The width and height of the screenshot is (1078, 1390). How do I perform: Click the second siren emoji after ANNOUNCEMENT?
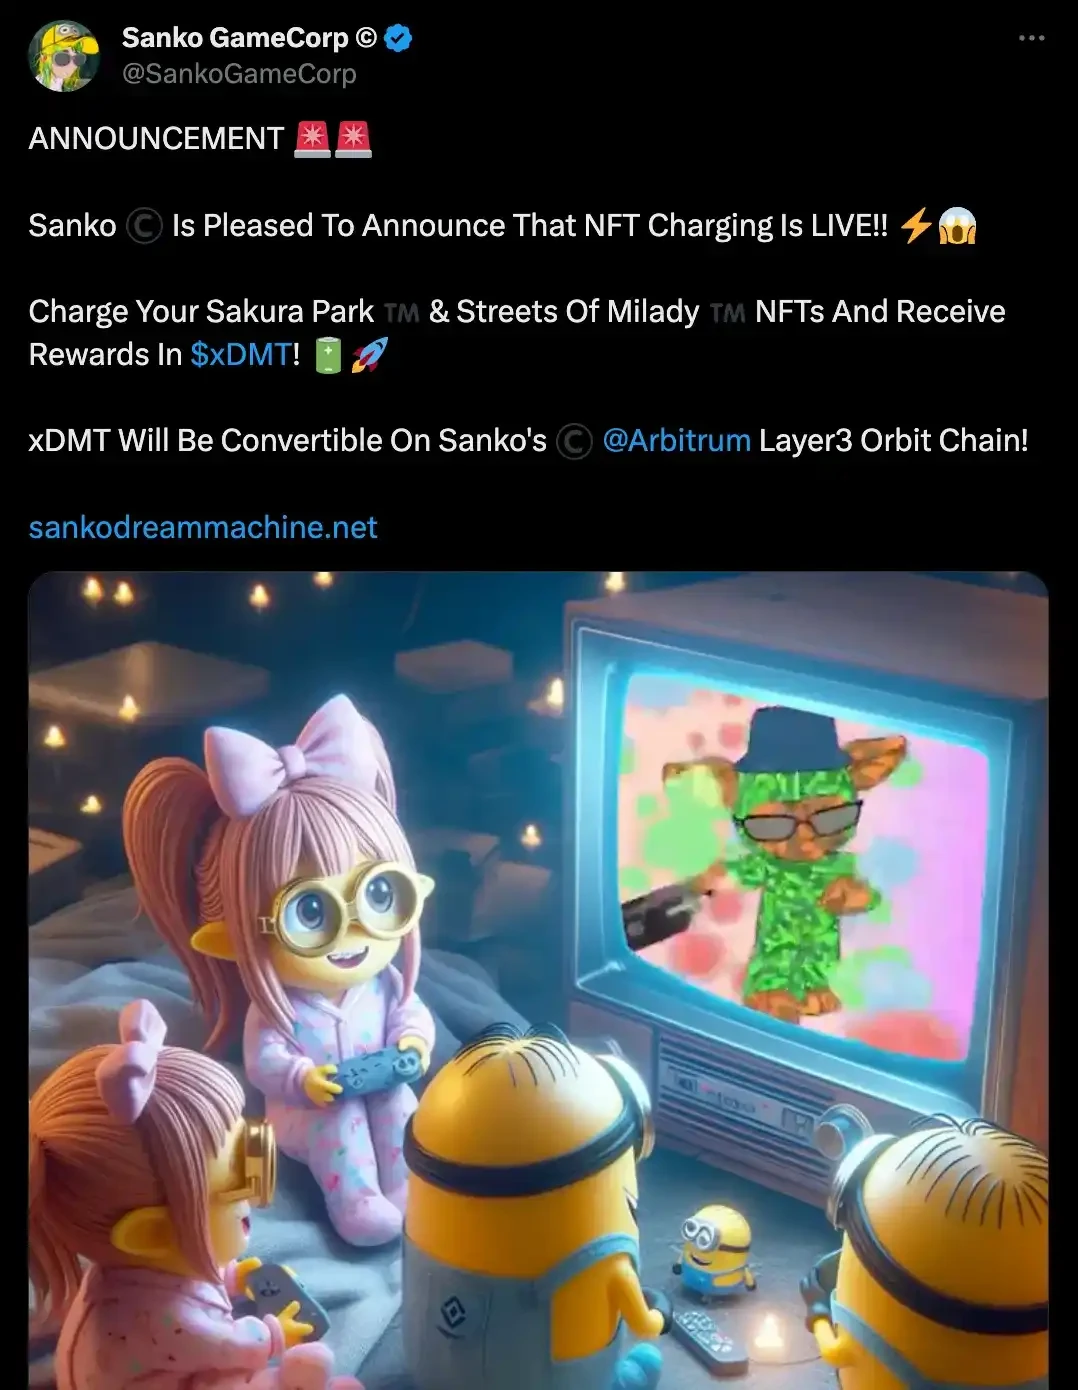tap(353, 139)
